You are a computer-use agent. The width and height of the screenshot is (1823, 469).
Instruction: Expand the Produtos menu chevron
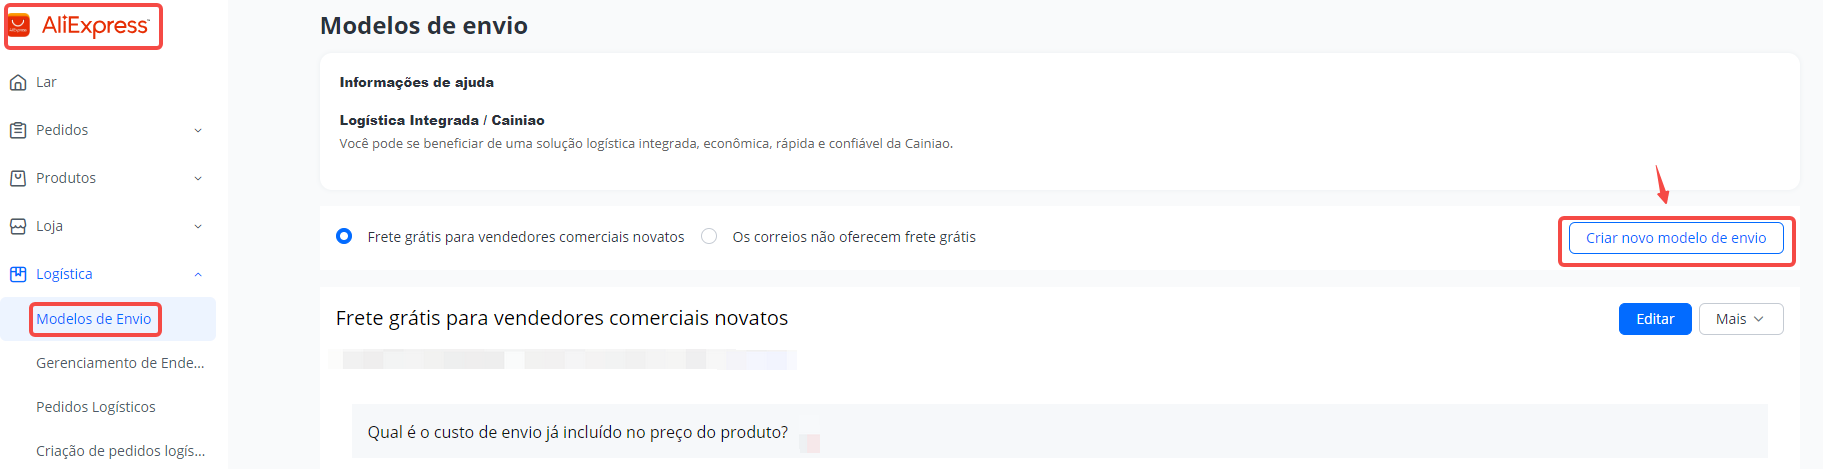click(198, 178)
